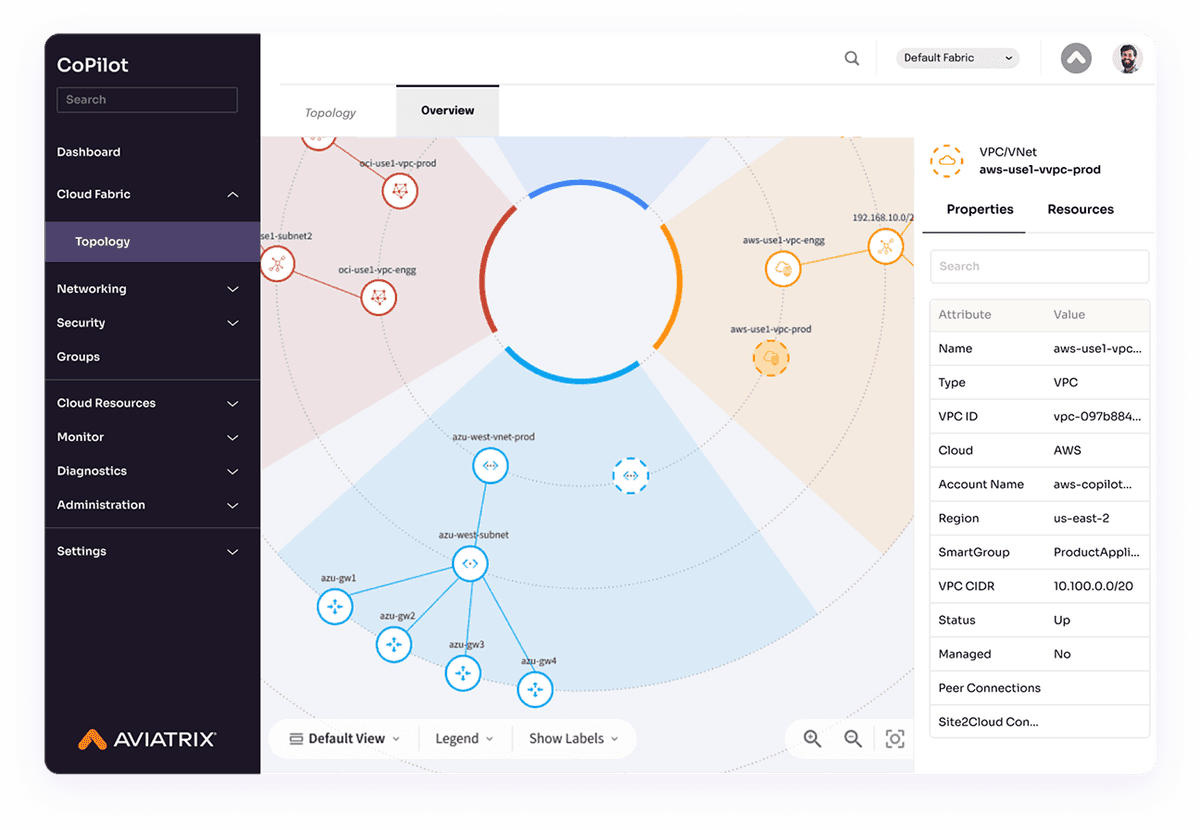Switch to the Topology tab
This screenshot has width=1200, height=830.
click(330, 113)
